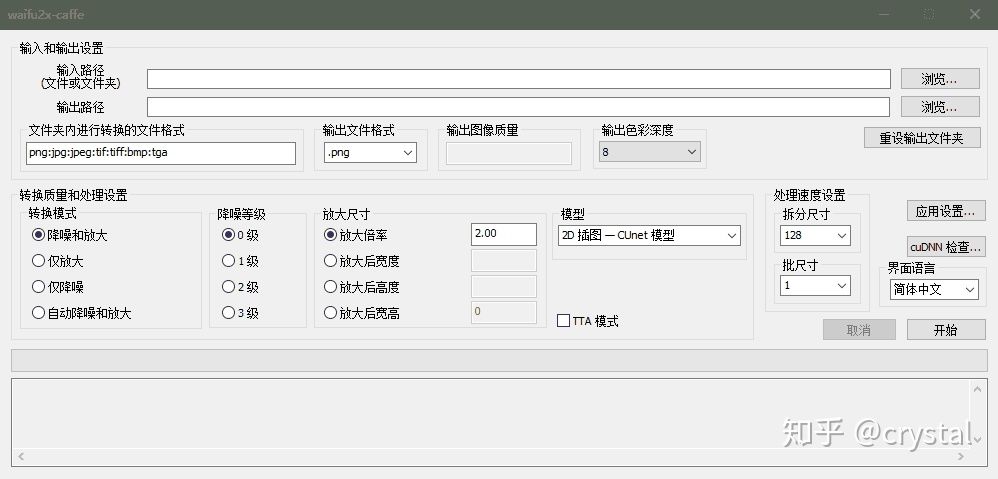Close the waifu2x-caffe window
This screenshot has height=479, width=998.
pos(974,14)
